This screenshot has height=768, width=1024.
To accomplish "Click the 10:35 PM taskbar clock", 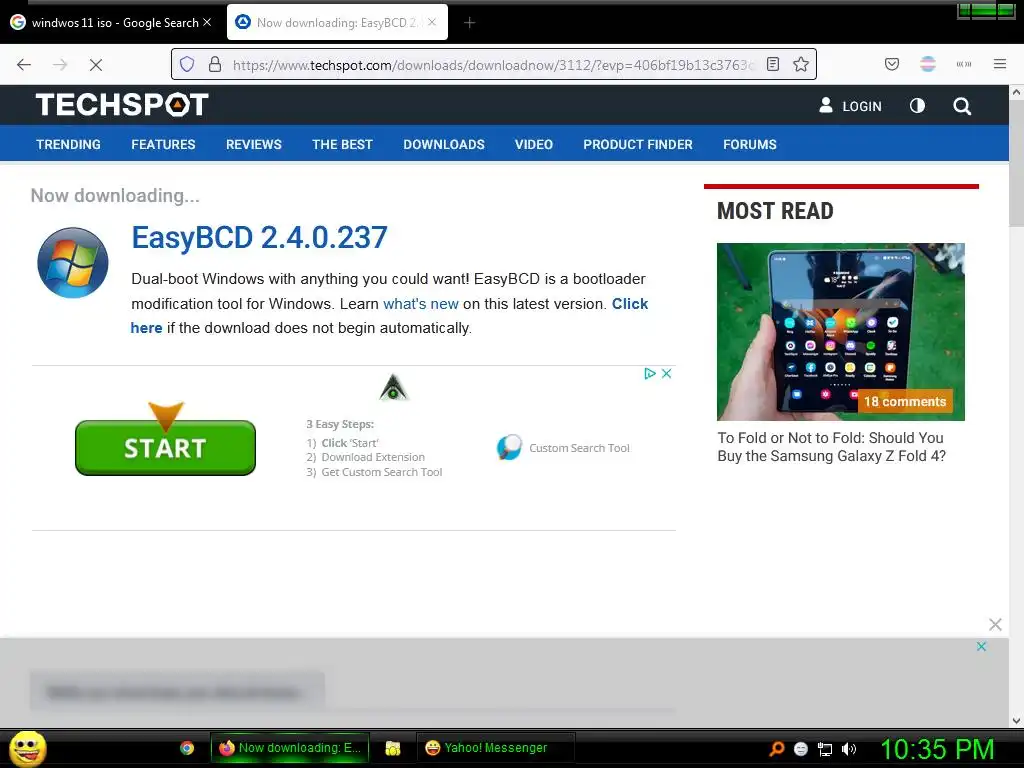I will (937, 749).
